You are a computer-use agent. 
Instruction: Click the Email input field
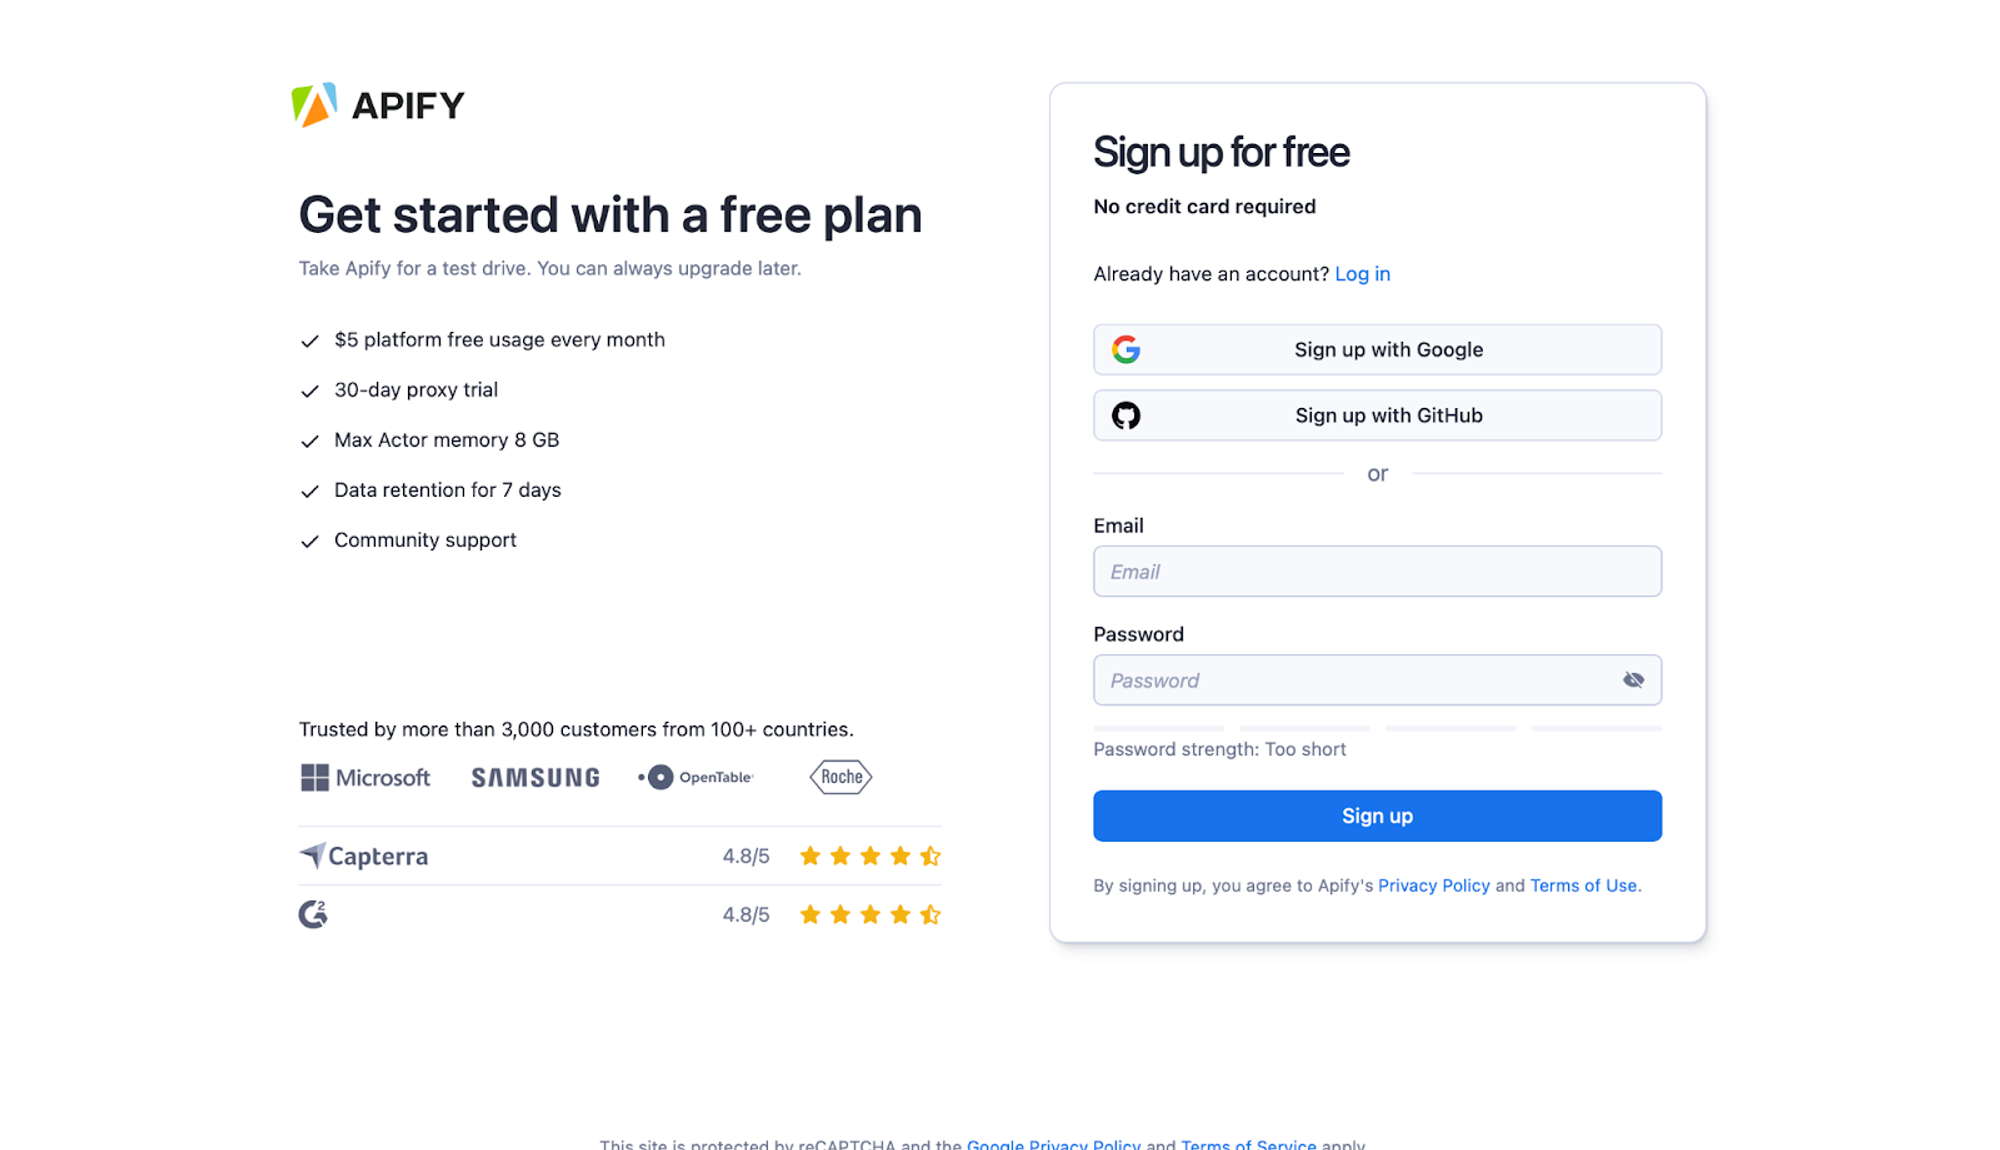1376,570
